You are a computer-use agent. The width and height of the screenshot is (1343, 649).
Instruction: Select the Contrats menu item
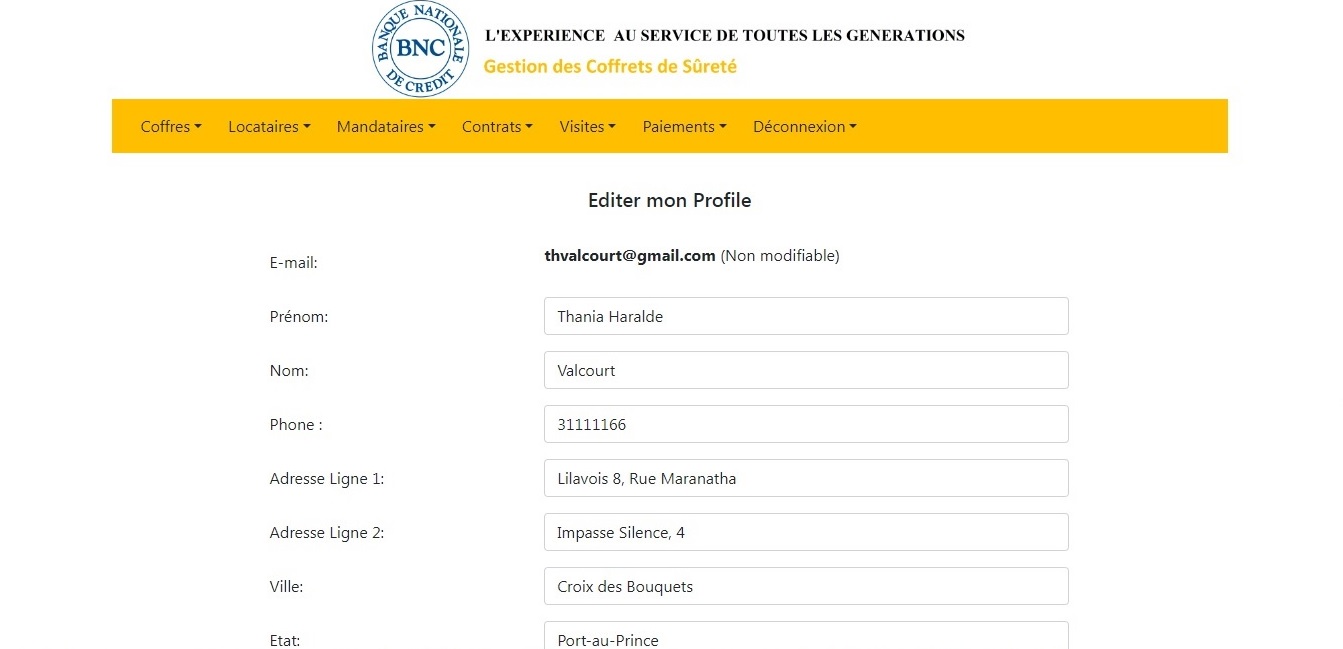pyautogui.click(x=497, y=127)
